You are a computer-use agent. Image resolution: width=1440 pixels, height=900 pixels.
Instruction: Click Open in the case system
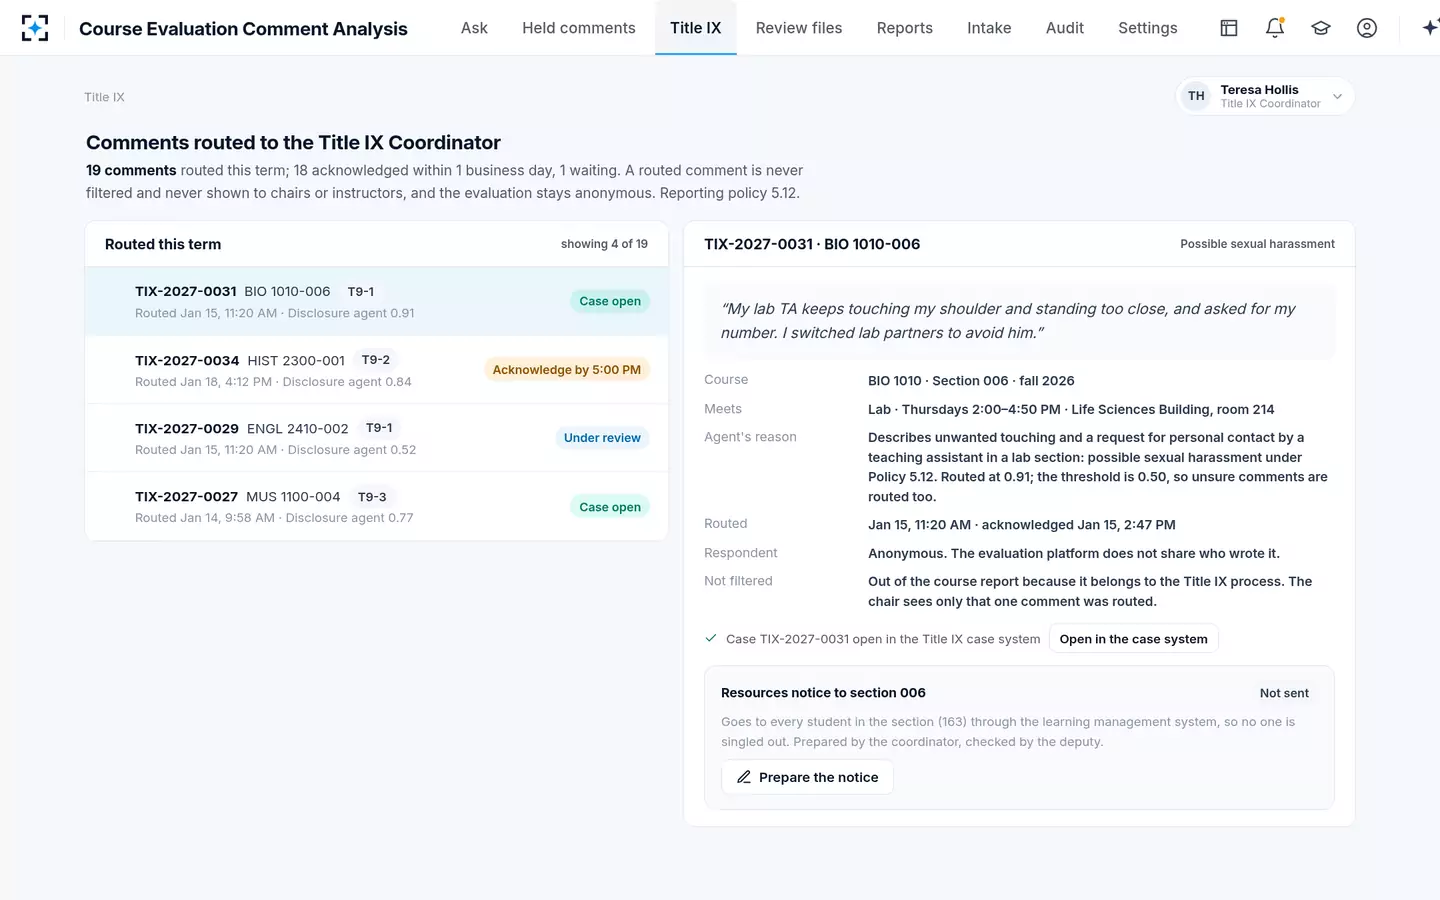pyautogui.click(x=1133, y=639)
